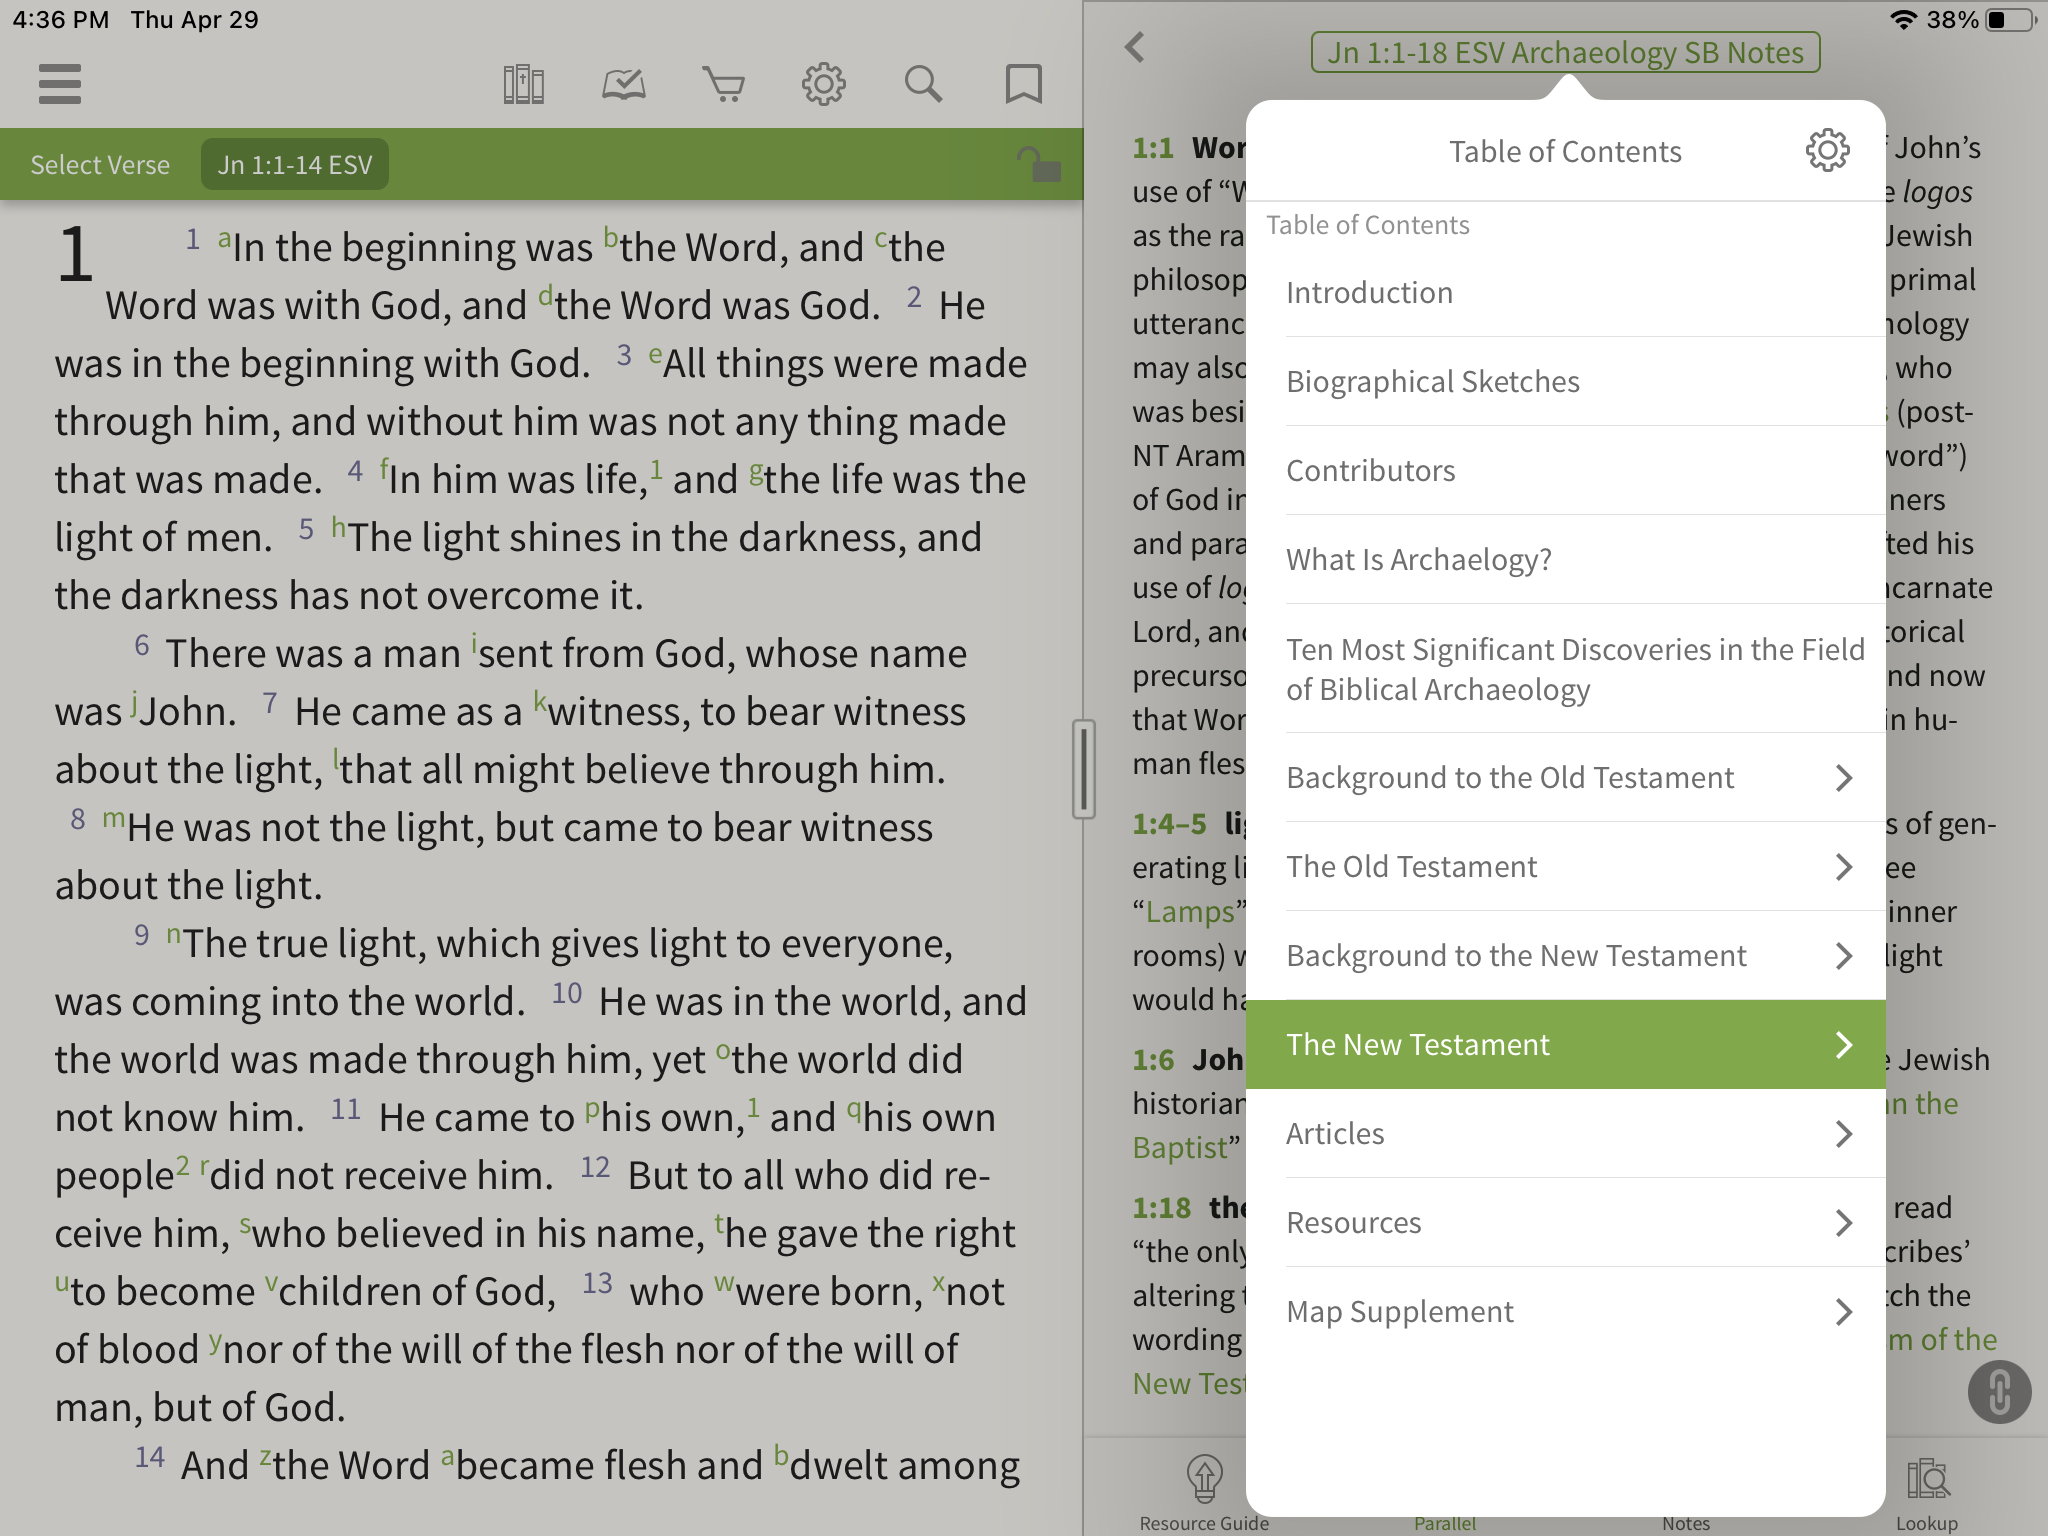This screenshot has height=1536, width=2048.
Task: Tap cross-reference e before All things
Action: click(x=655, y=355)
